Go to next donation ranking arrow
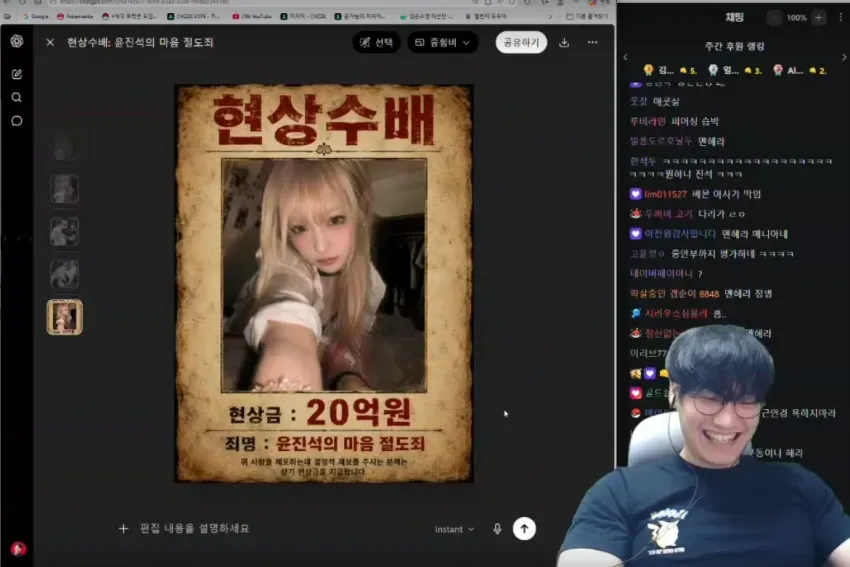This screenshot has width=850, height=567. (843, 57)
